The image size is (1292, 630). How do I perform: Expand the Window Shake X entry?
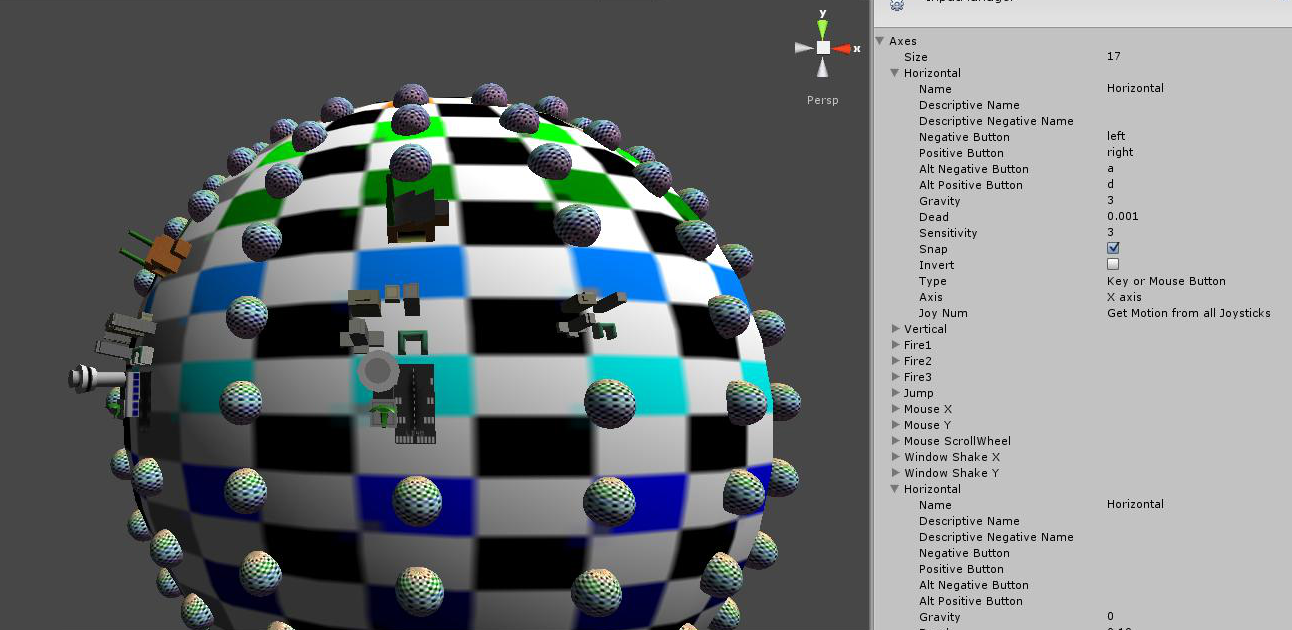click(x=895, y=457)
